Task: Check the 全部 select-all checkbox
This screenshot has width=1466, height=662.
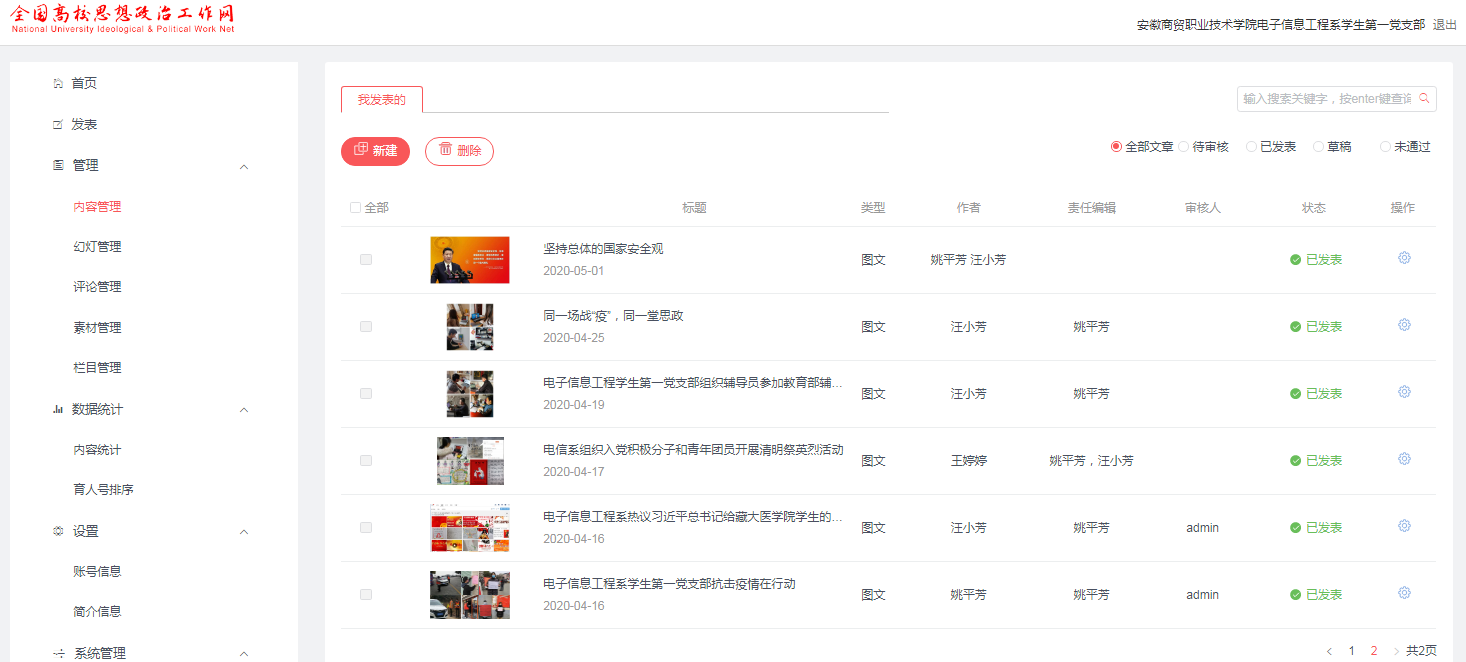Action: tap(355, 206)
